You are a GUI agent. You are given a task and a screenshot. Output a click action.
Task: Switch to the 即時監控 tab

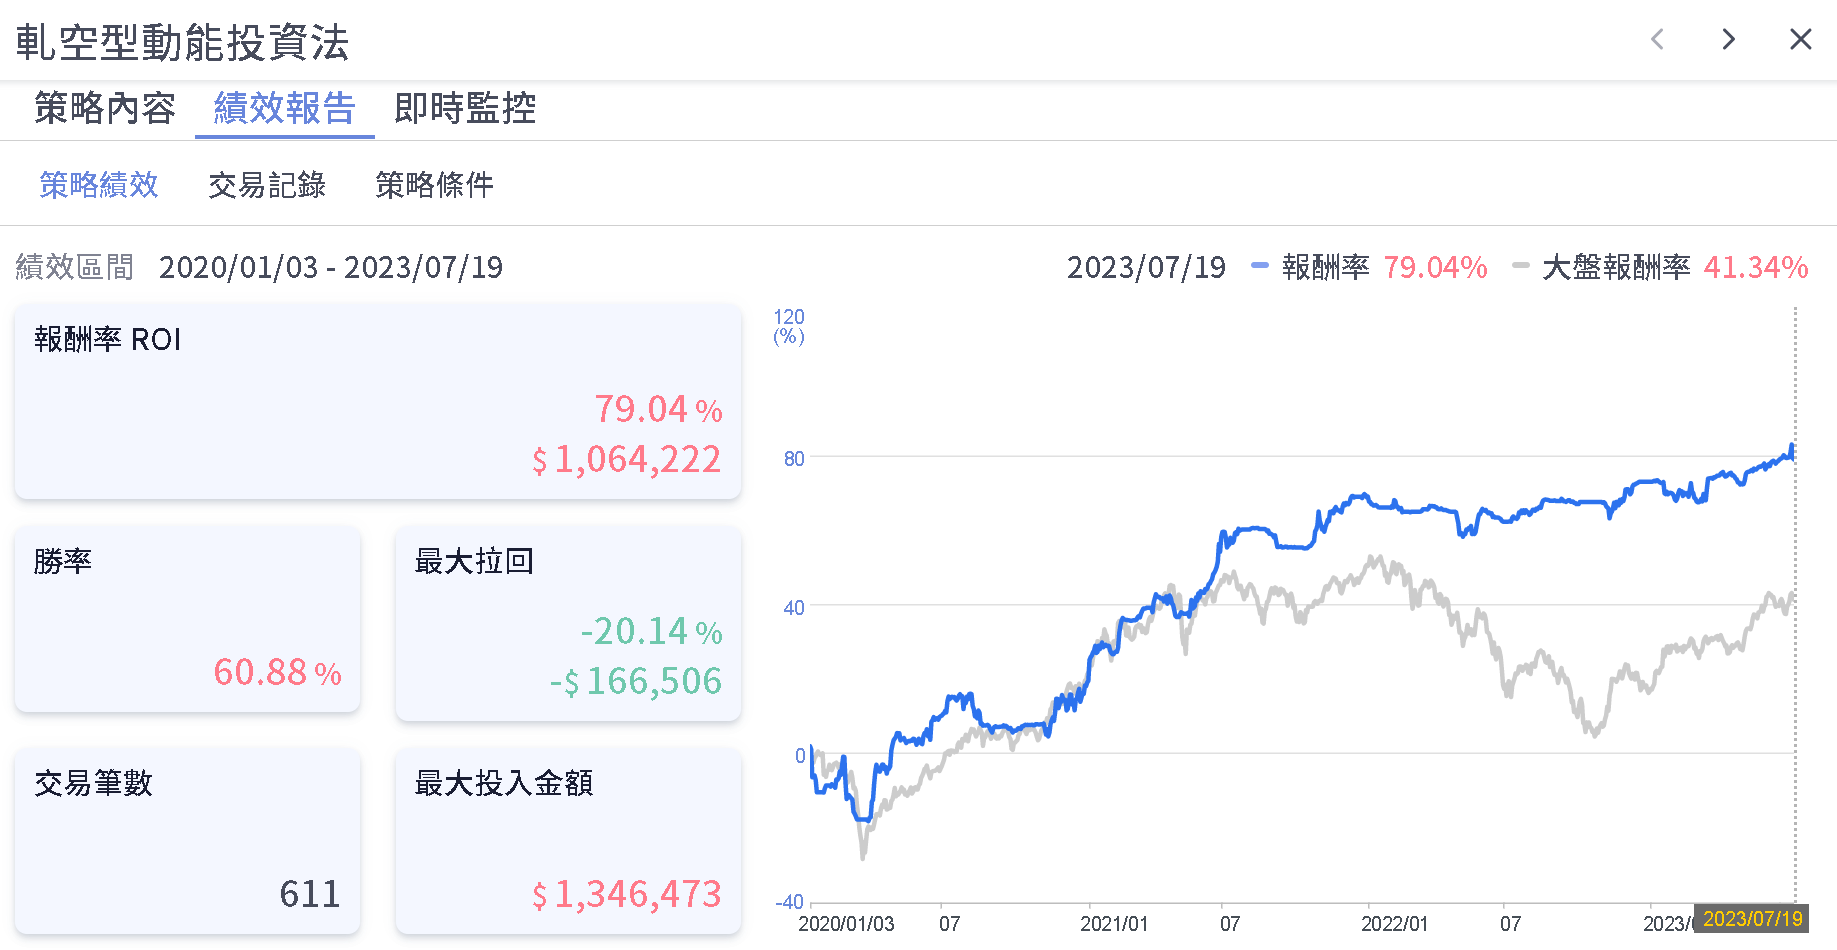click(x=465, y=108)
